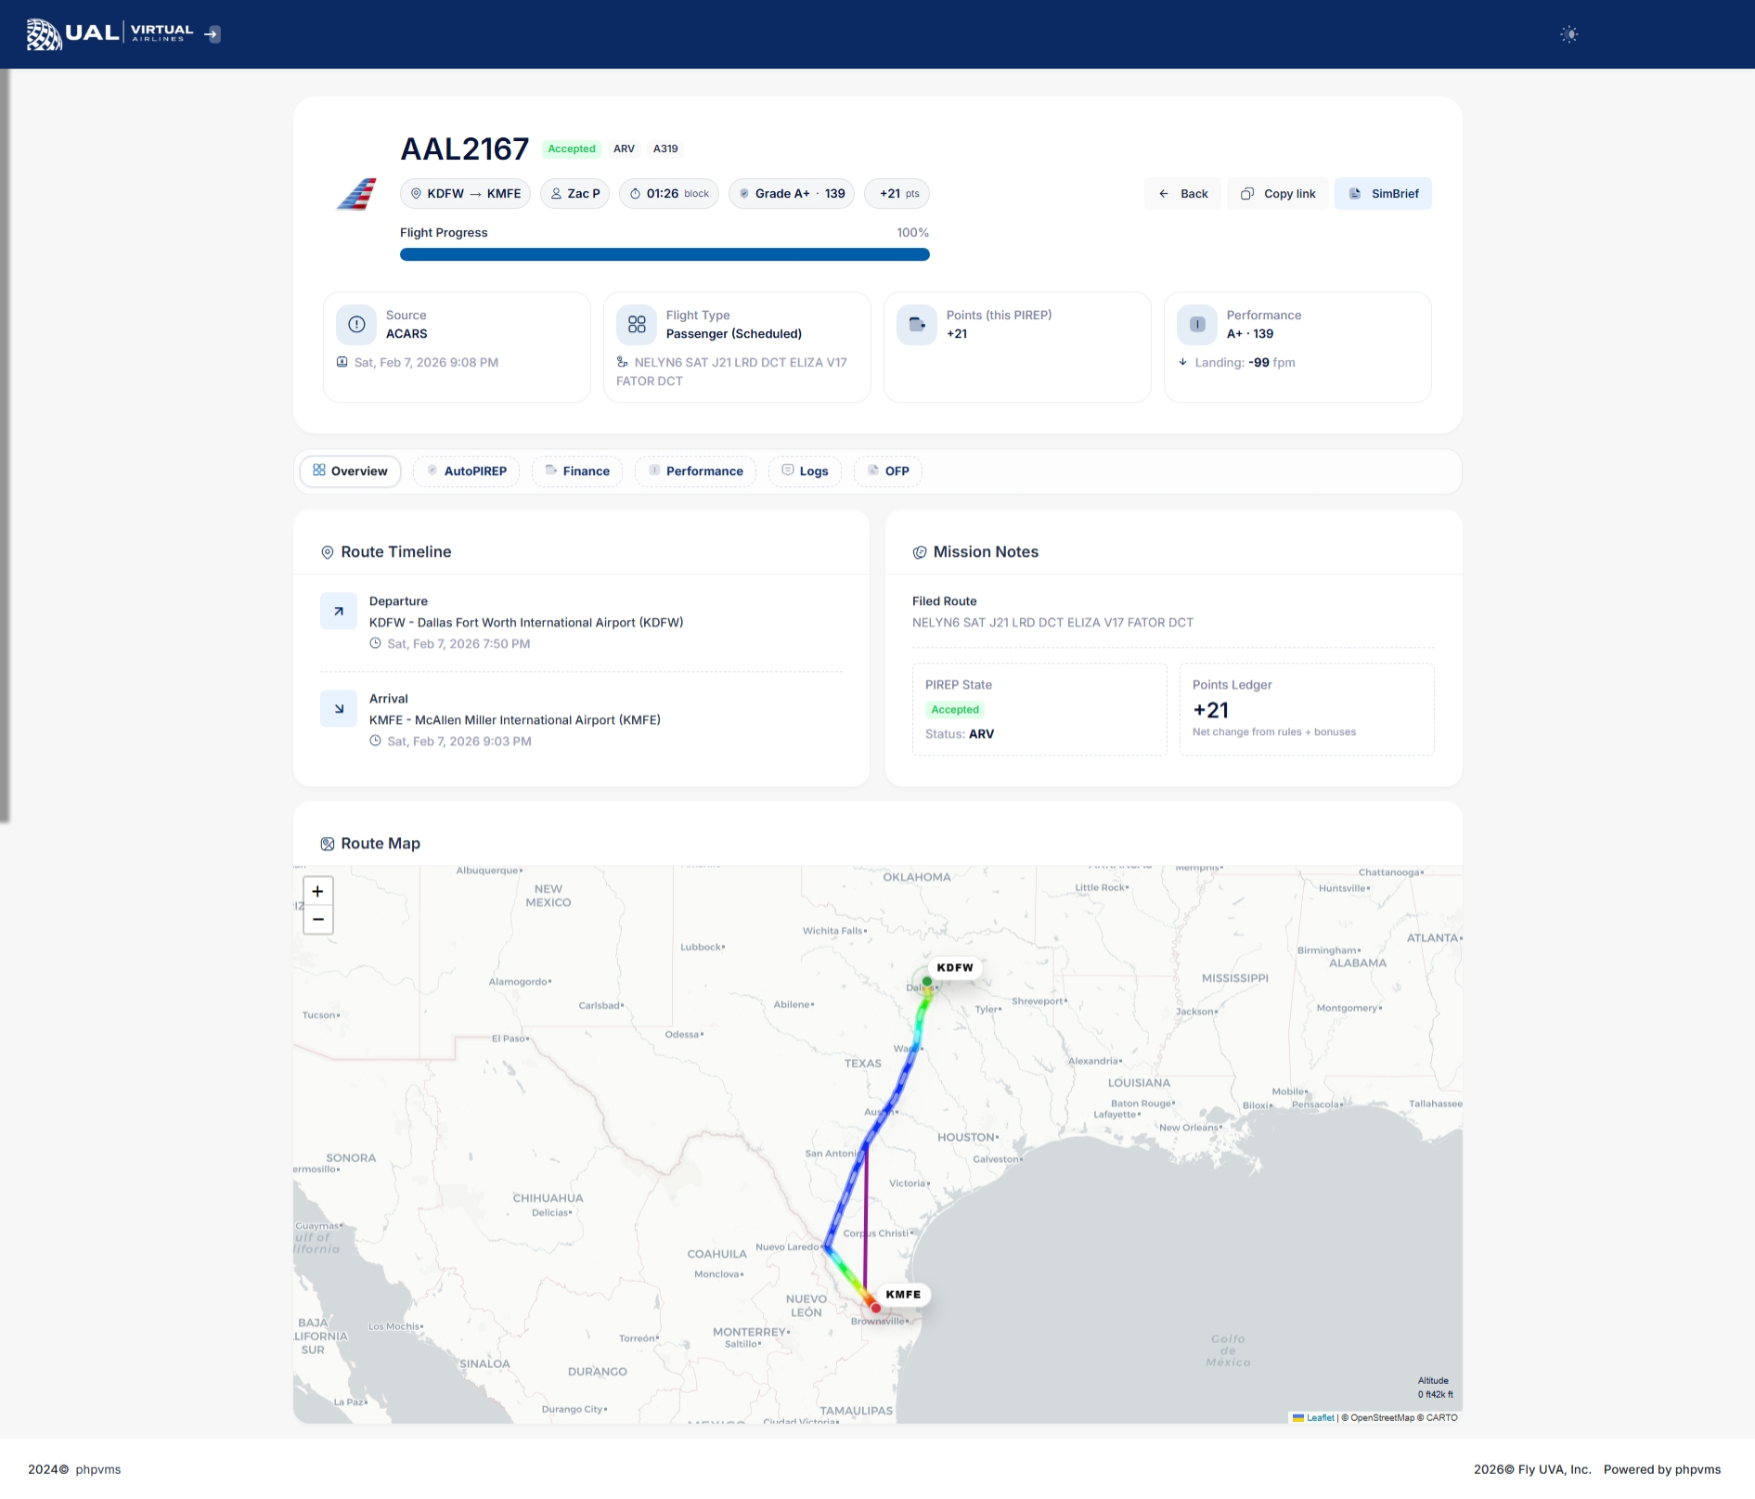Switch to the Finance tab
Image resolution: width=1755 pixels, height=1499 pixels.
(577, 471)
